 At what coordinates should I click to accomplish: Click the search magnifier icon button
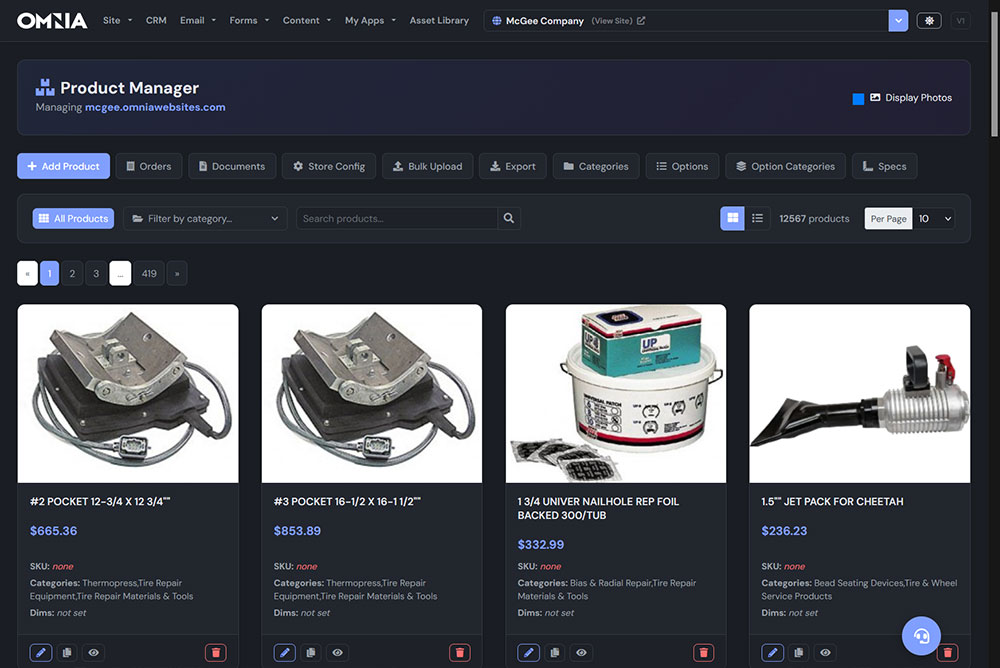(x=509, y=218)
